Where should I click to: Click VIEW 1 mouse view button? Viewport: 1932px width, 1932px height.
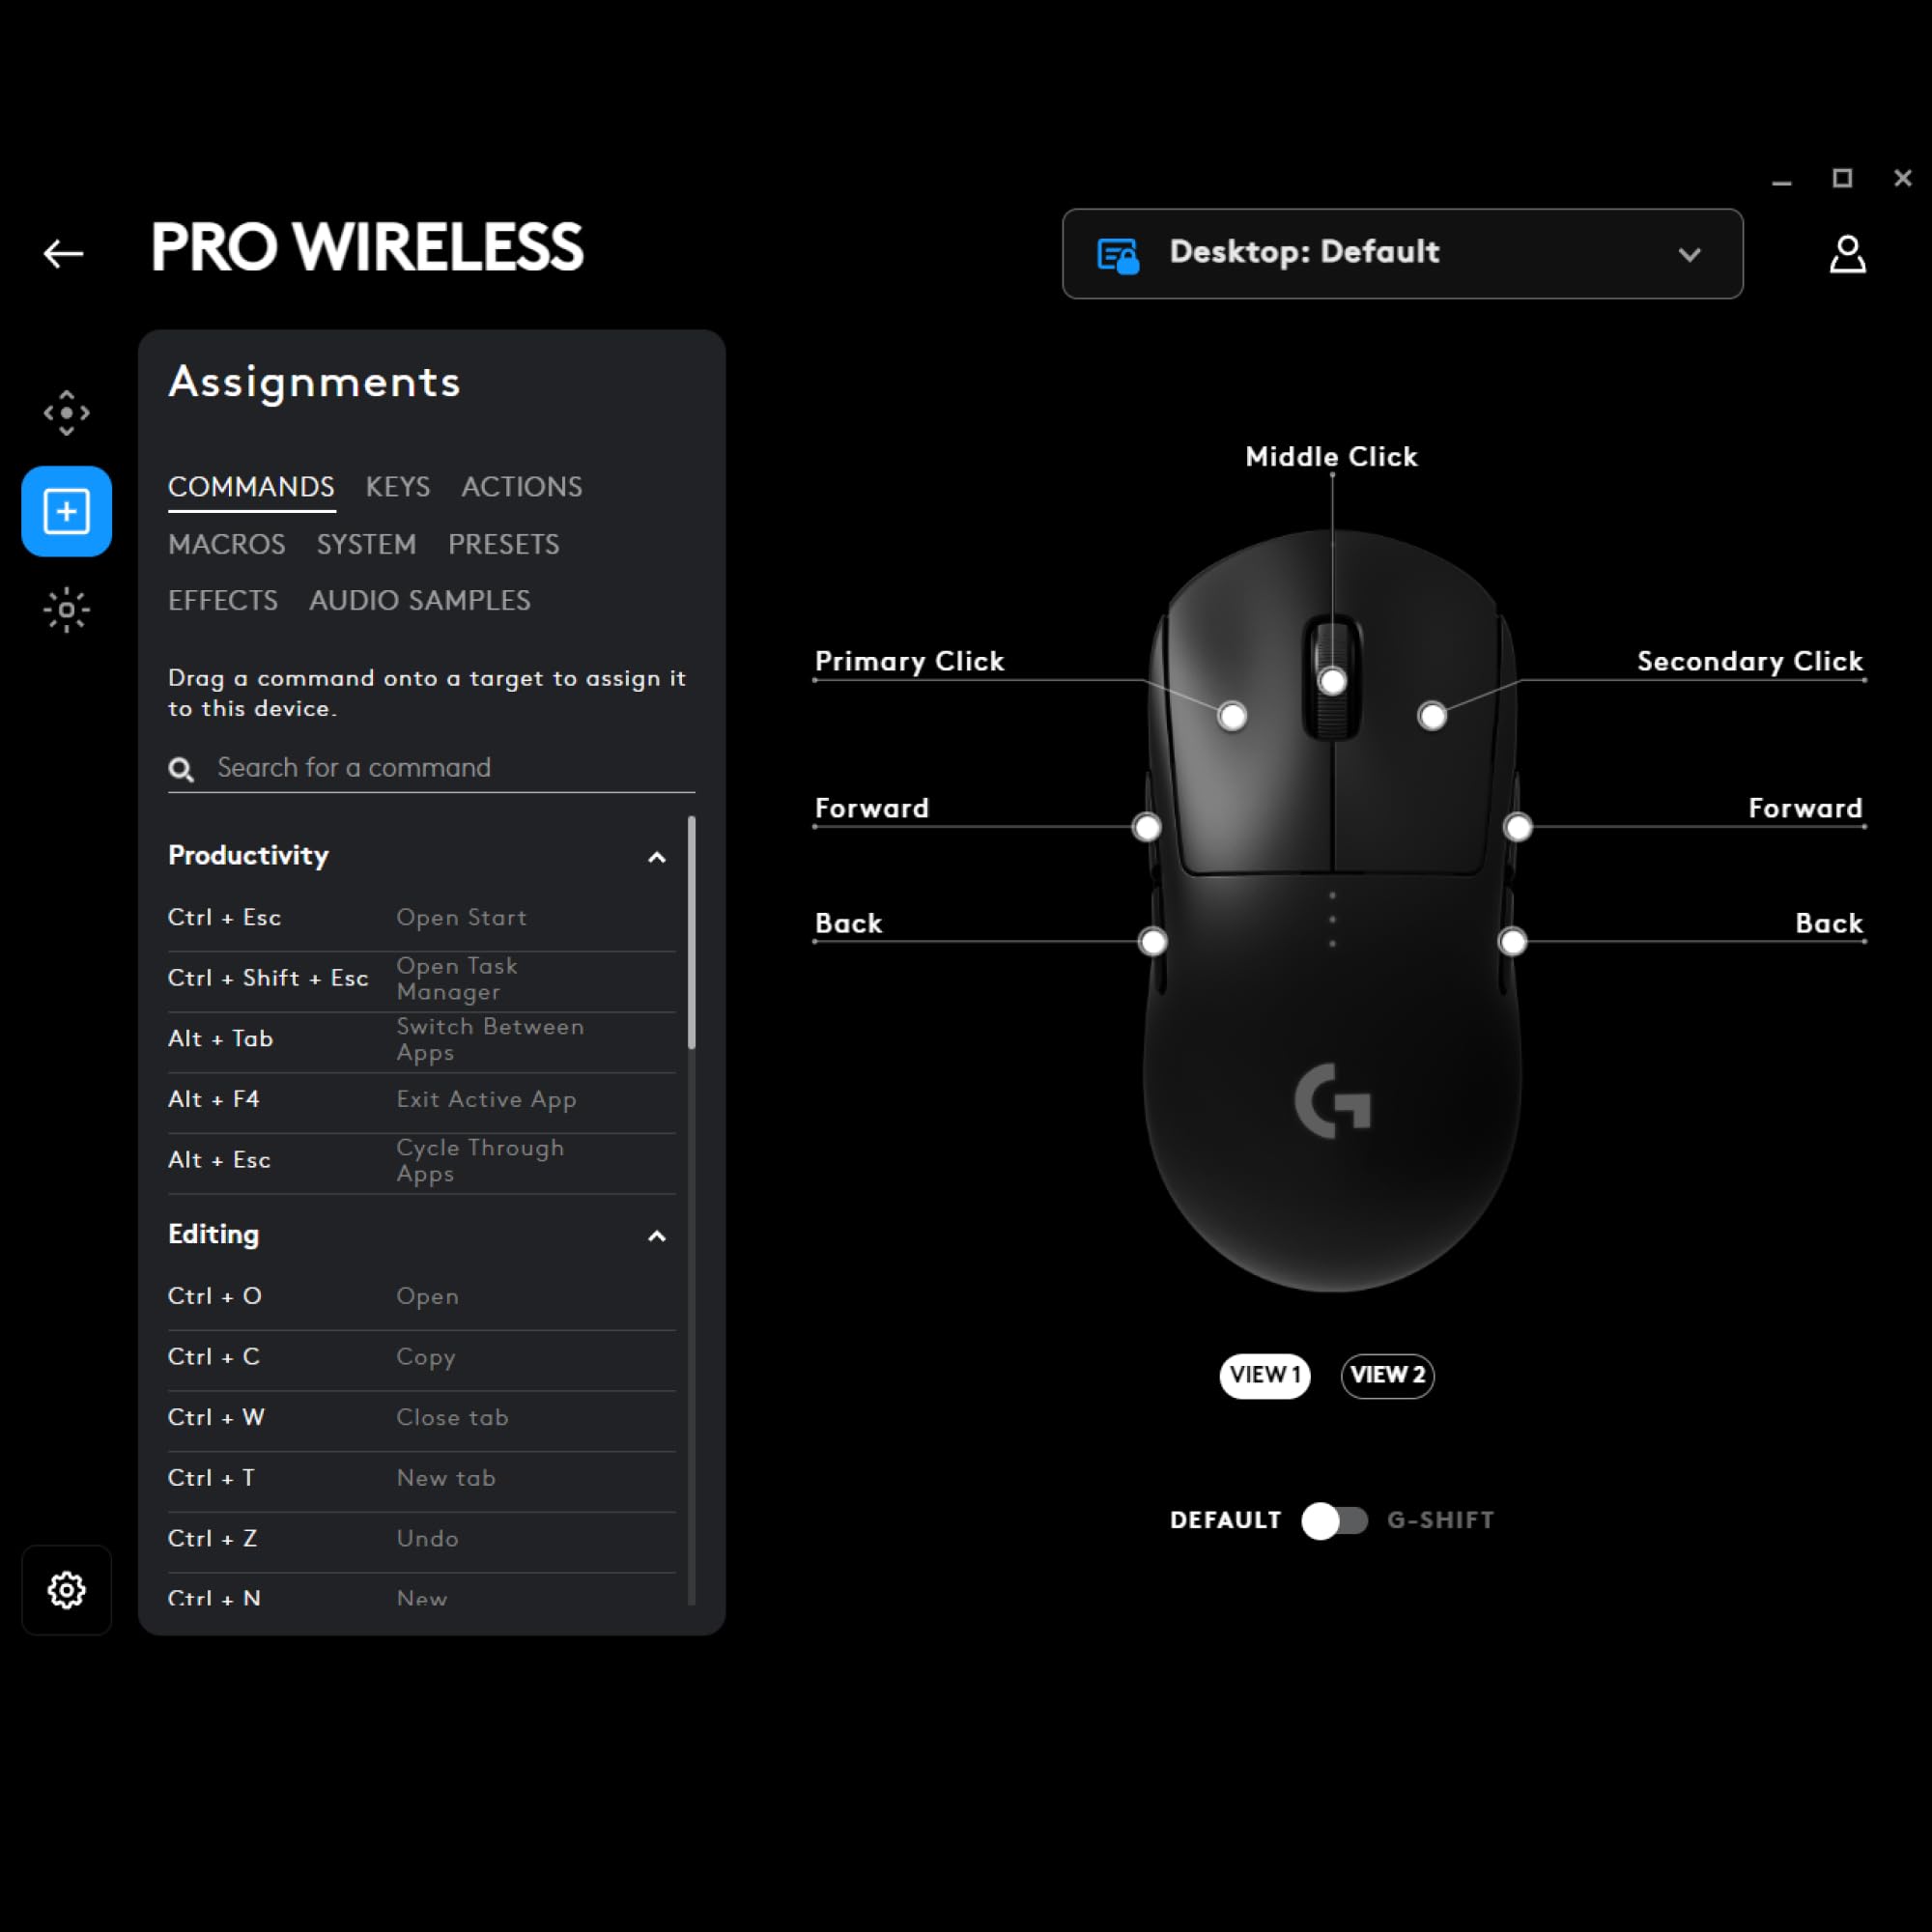click(x=1266, y=1375)
